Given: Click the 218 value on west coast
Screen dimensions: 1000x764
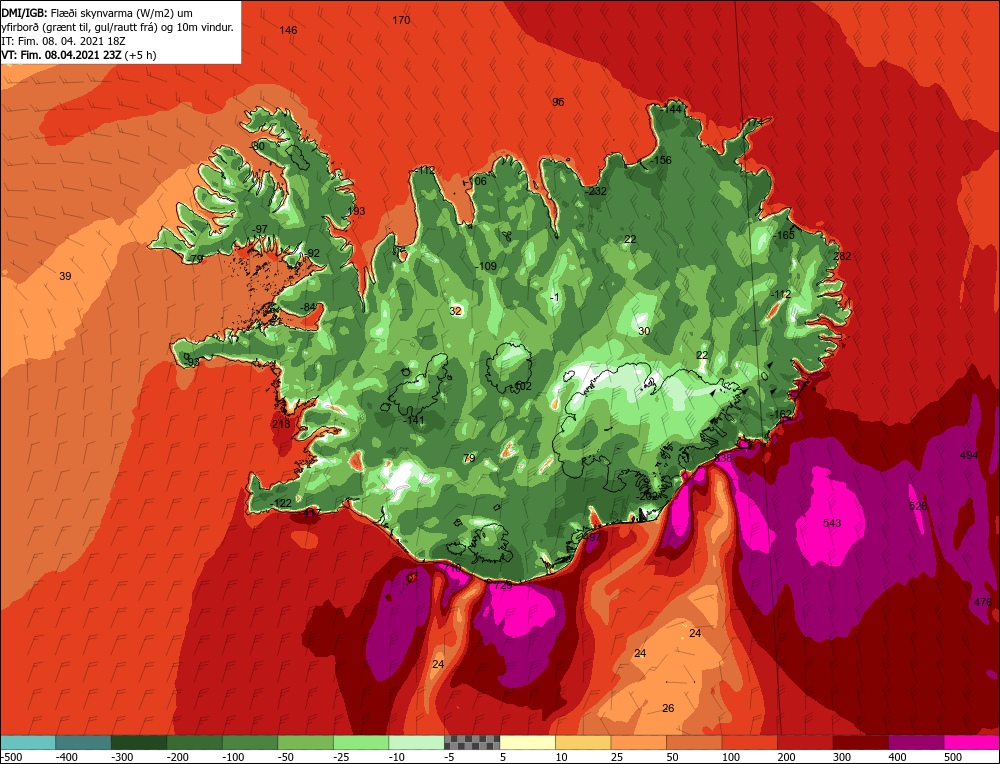Looking at the screenshot, I should pyautogui.click(x=281, y=424).
